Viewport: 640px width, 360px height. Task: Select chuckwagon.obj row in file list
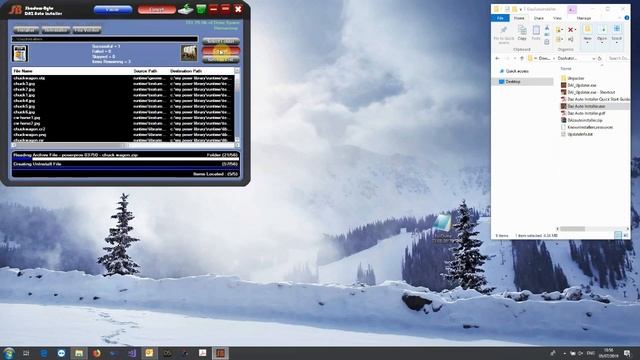pos(123,78)
